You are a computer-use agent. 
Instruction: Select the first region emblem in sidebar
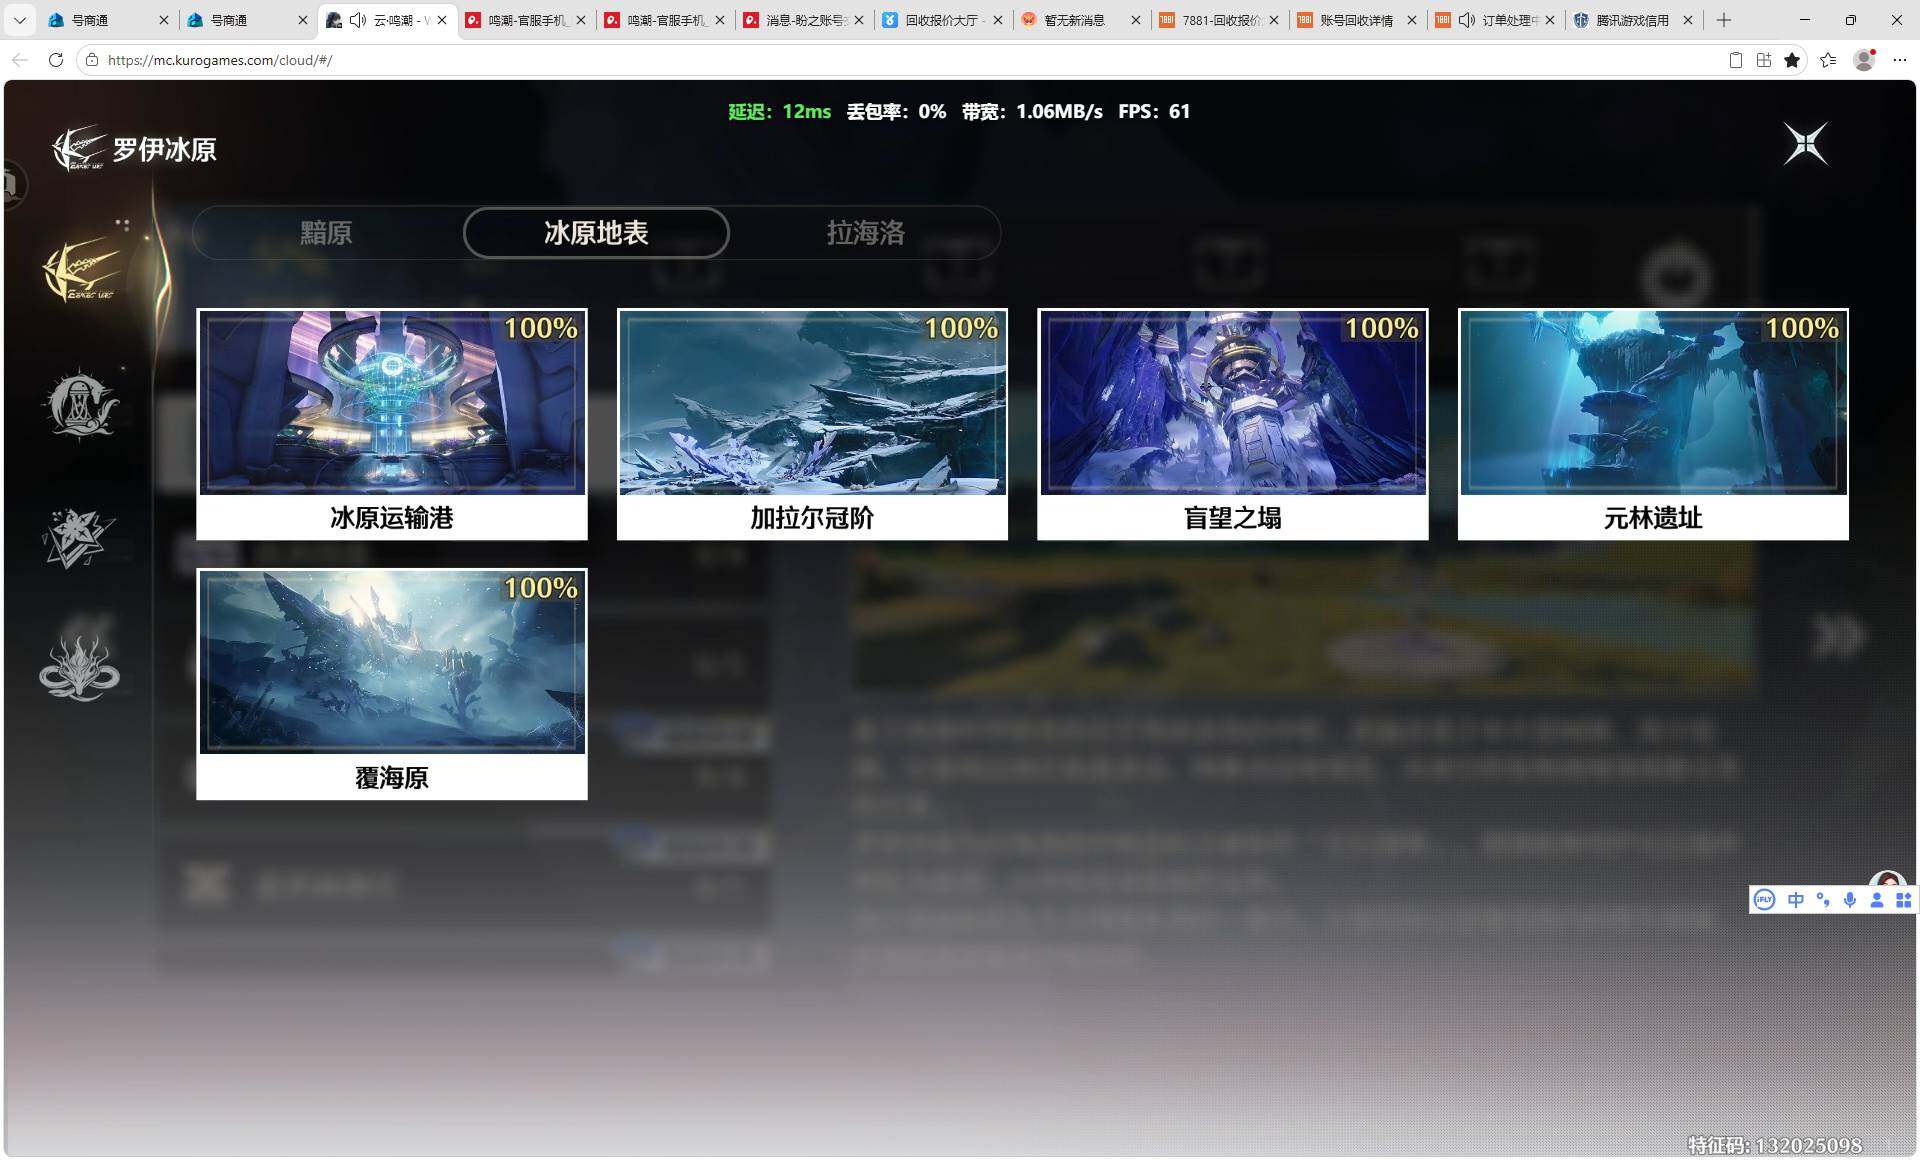[x=82, y=271]
